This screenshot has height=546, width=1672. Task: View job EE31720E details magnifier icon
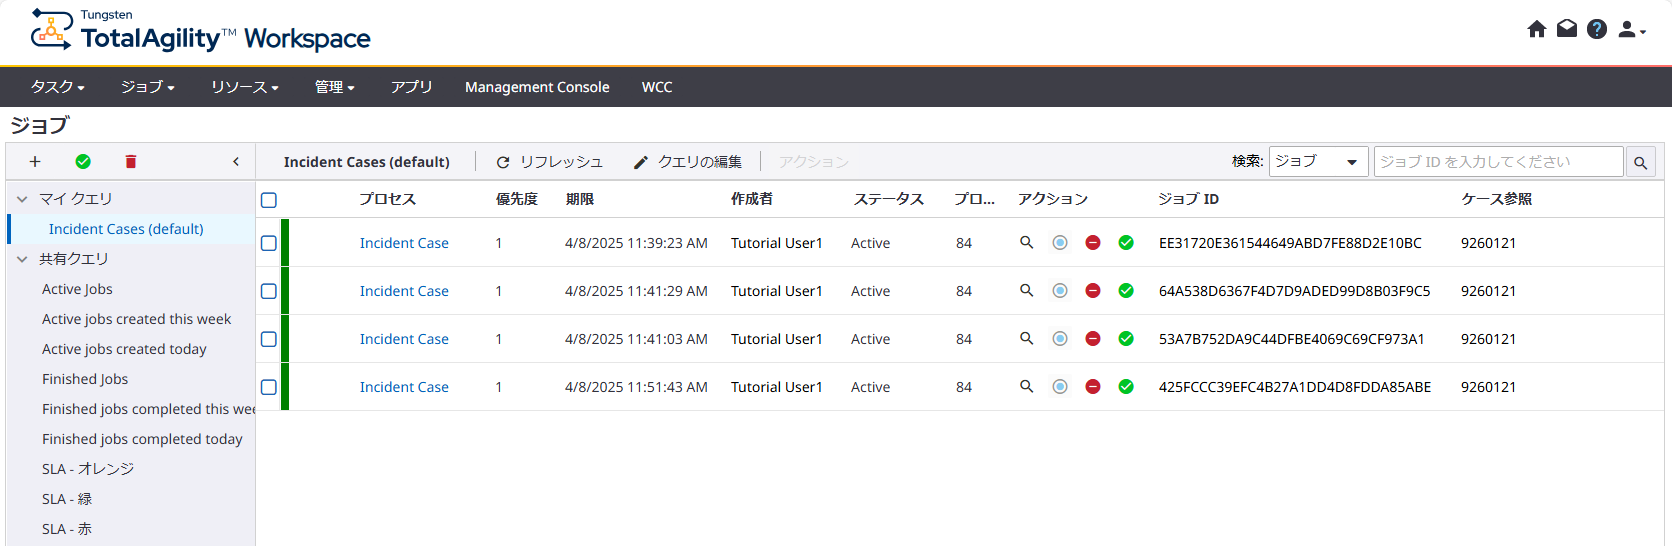pyautogui.click(x=1026, y=242)
